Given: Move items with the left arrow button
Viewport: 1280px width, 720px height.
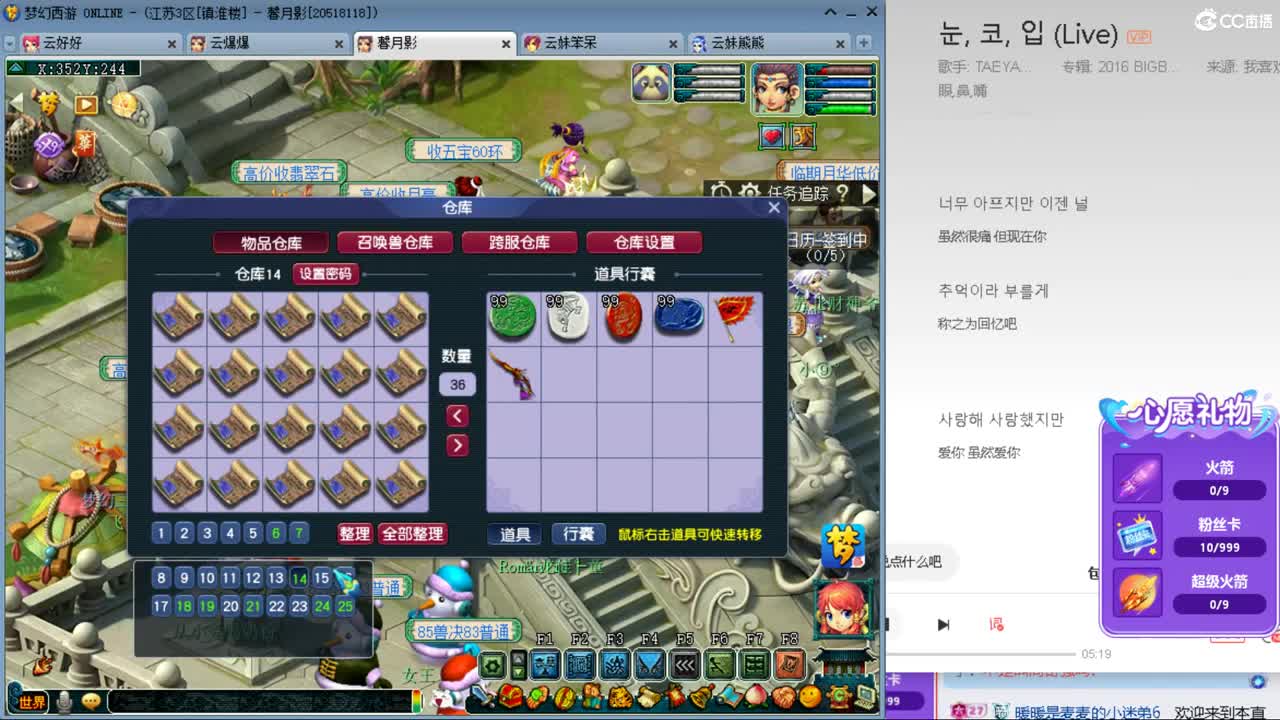Looking at the screenshot, I should (457, 415).
